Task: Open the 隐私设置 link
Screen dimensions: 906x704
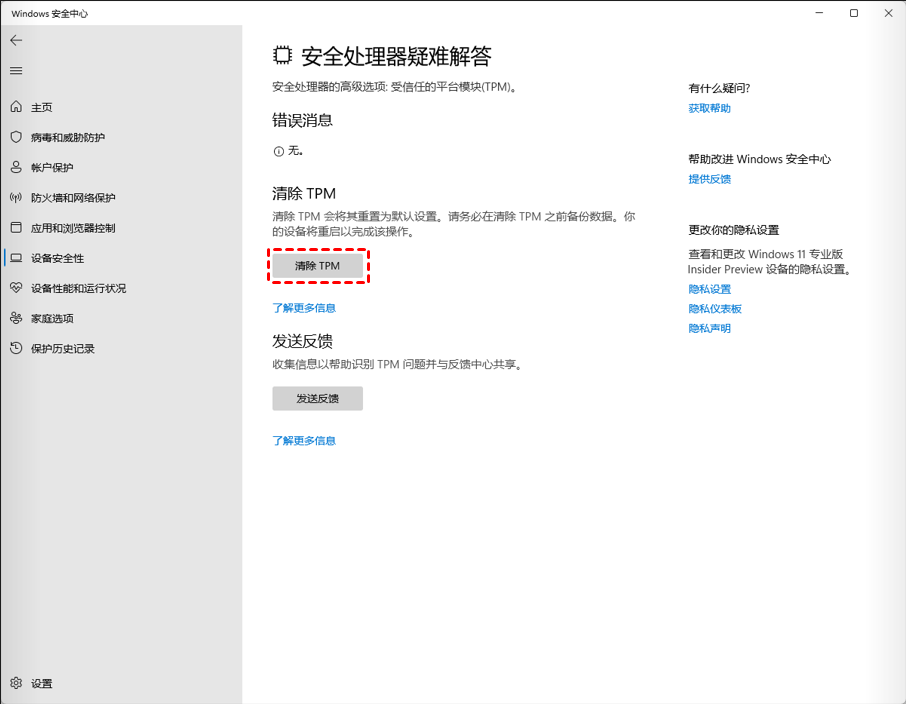Action: pos(709,289)
